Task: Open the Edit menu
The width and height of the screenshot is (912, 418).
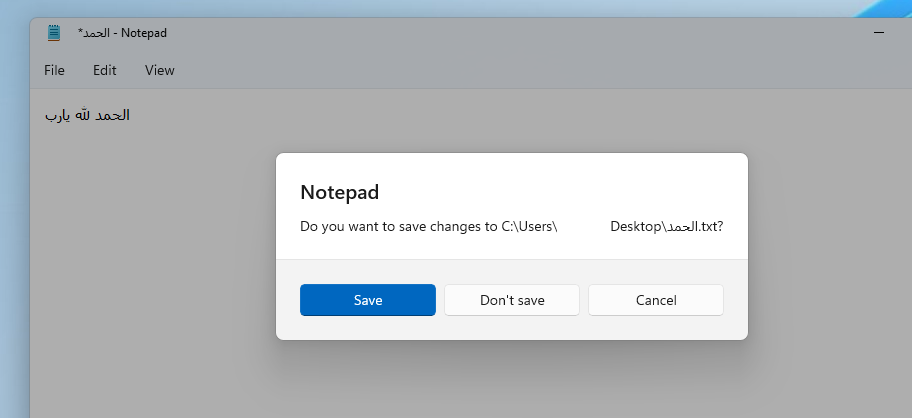Action: [x=105, y=70]
